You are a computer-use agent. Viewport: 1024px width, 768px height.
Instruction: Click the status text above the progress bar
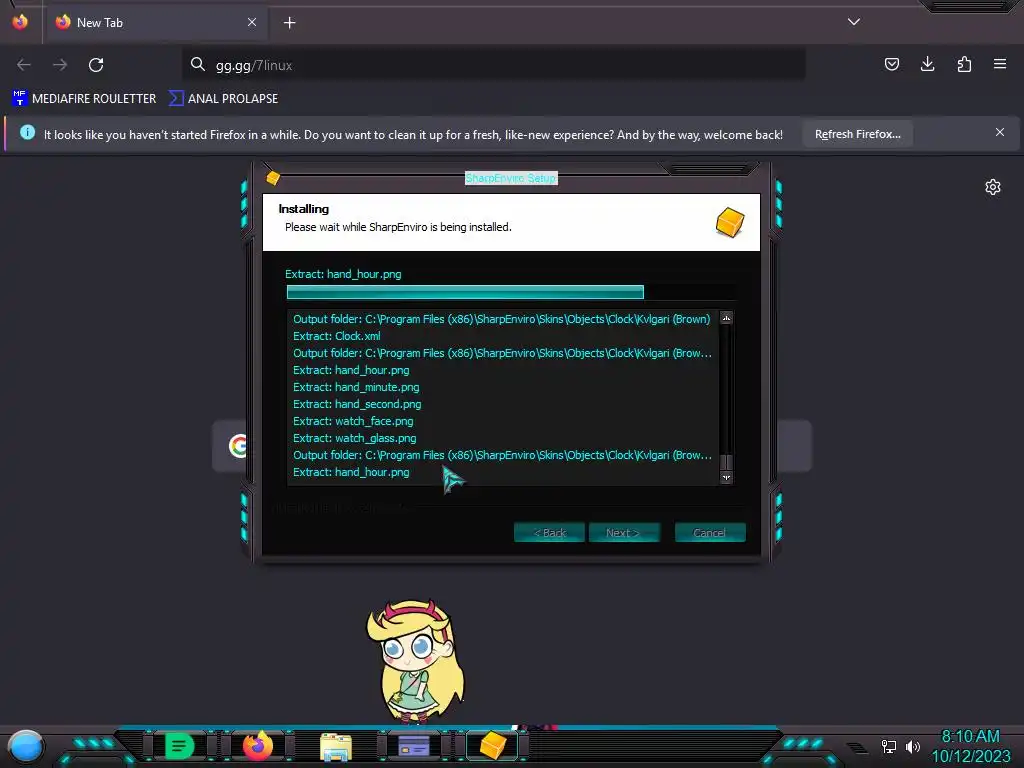pyautogui.click(x=343, y=274)
